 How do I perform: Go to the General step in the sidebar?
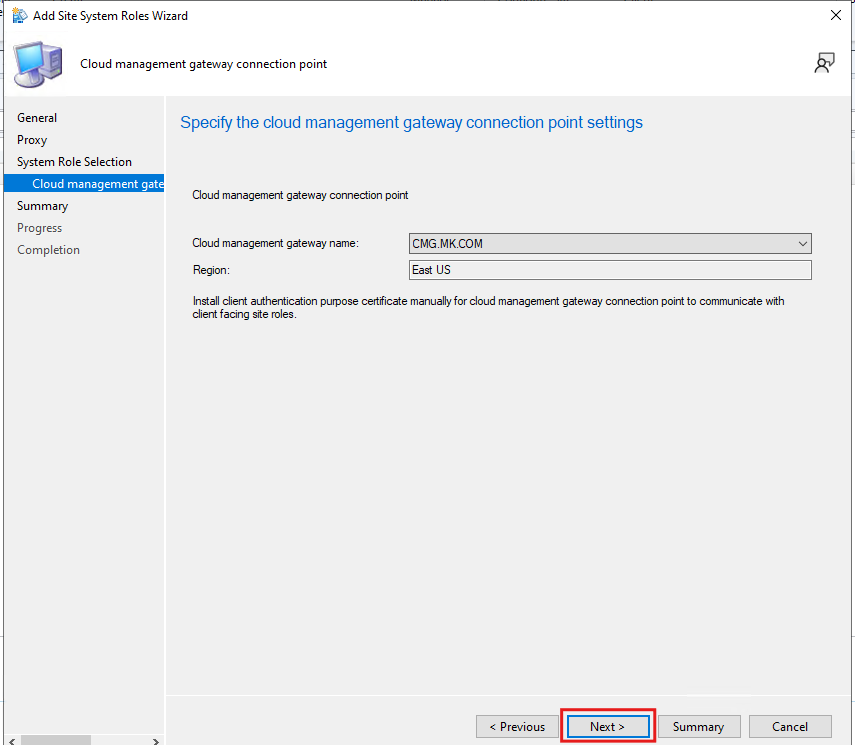[x=37, y=118]
